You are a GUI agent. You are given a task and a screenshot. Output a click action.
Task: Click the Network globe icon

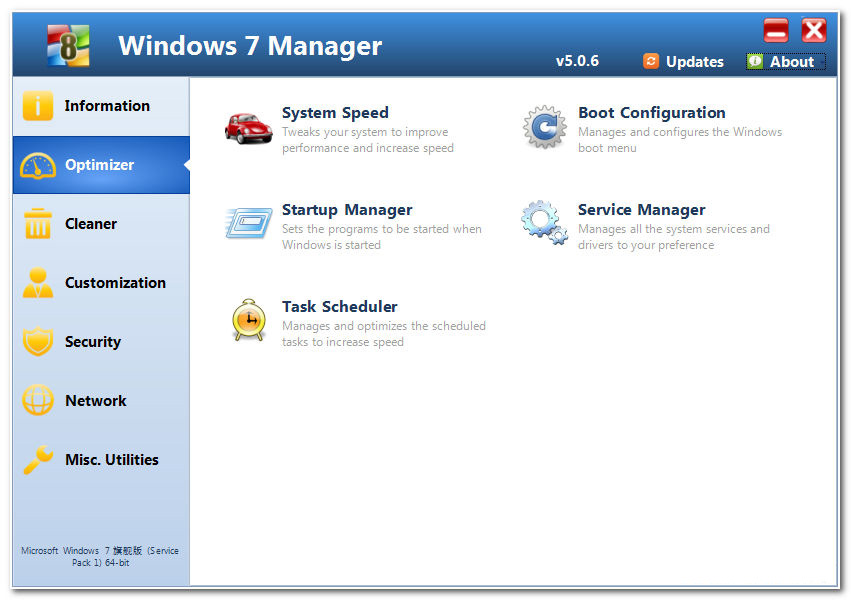pos(37,400)
